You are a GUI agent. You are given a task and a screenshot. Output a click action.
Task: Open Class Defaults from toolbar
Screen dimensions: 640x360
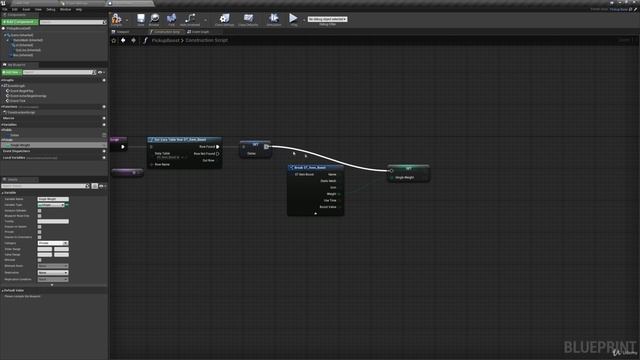click(248, 18)
